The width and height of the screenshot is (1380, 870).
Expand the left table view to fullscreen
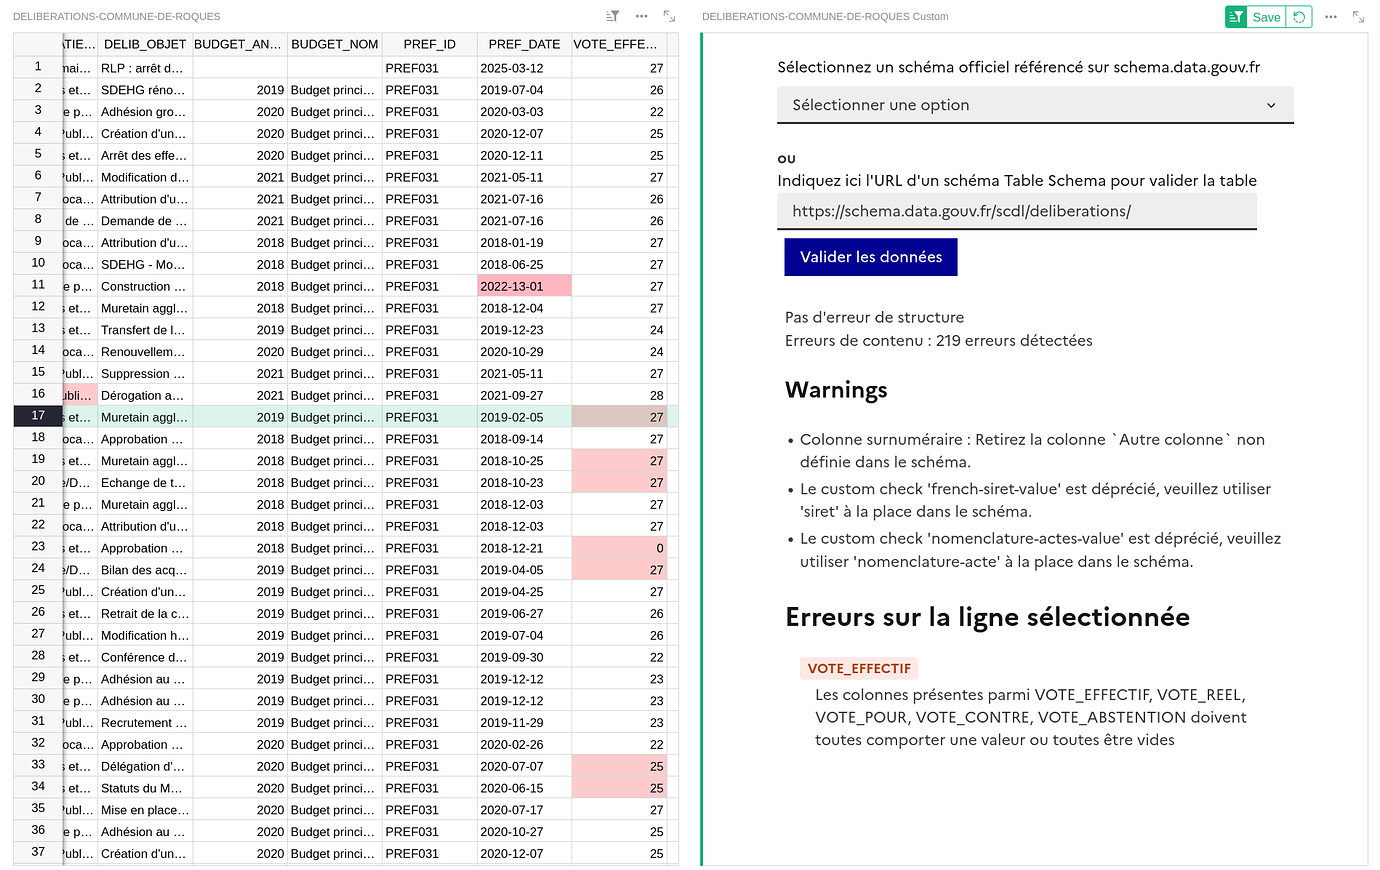tap(668, 16)
